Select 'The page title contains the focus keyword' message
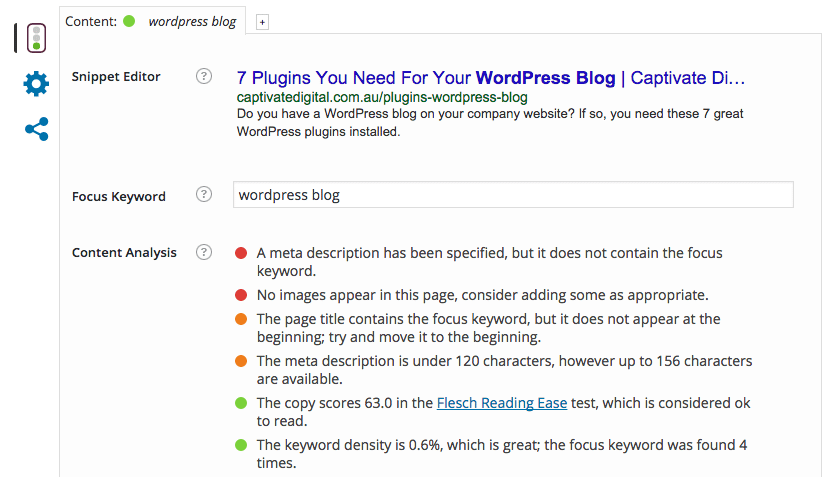 coord(489,328)
